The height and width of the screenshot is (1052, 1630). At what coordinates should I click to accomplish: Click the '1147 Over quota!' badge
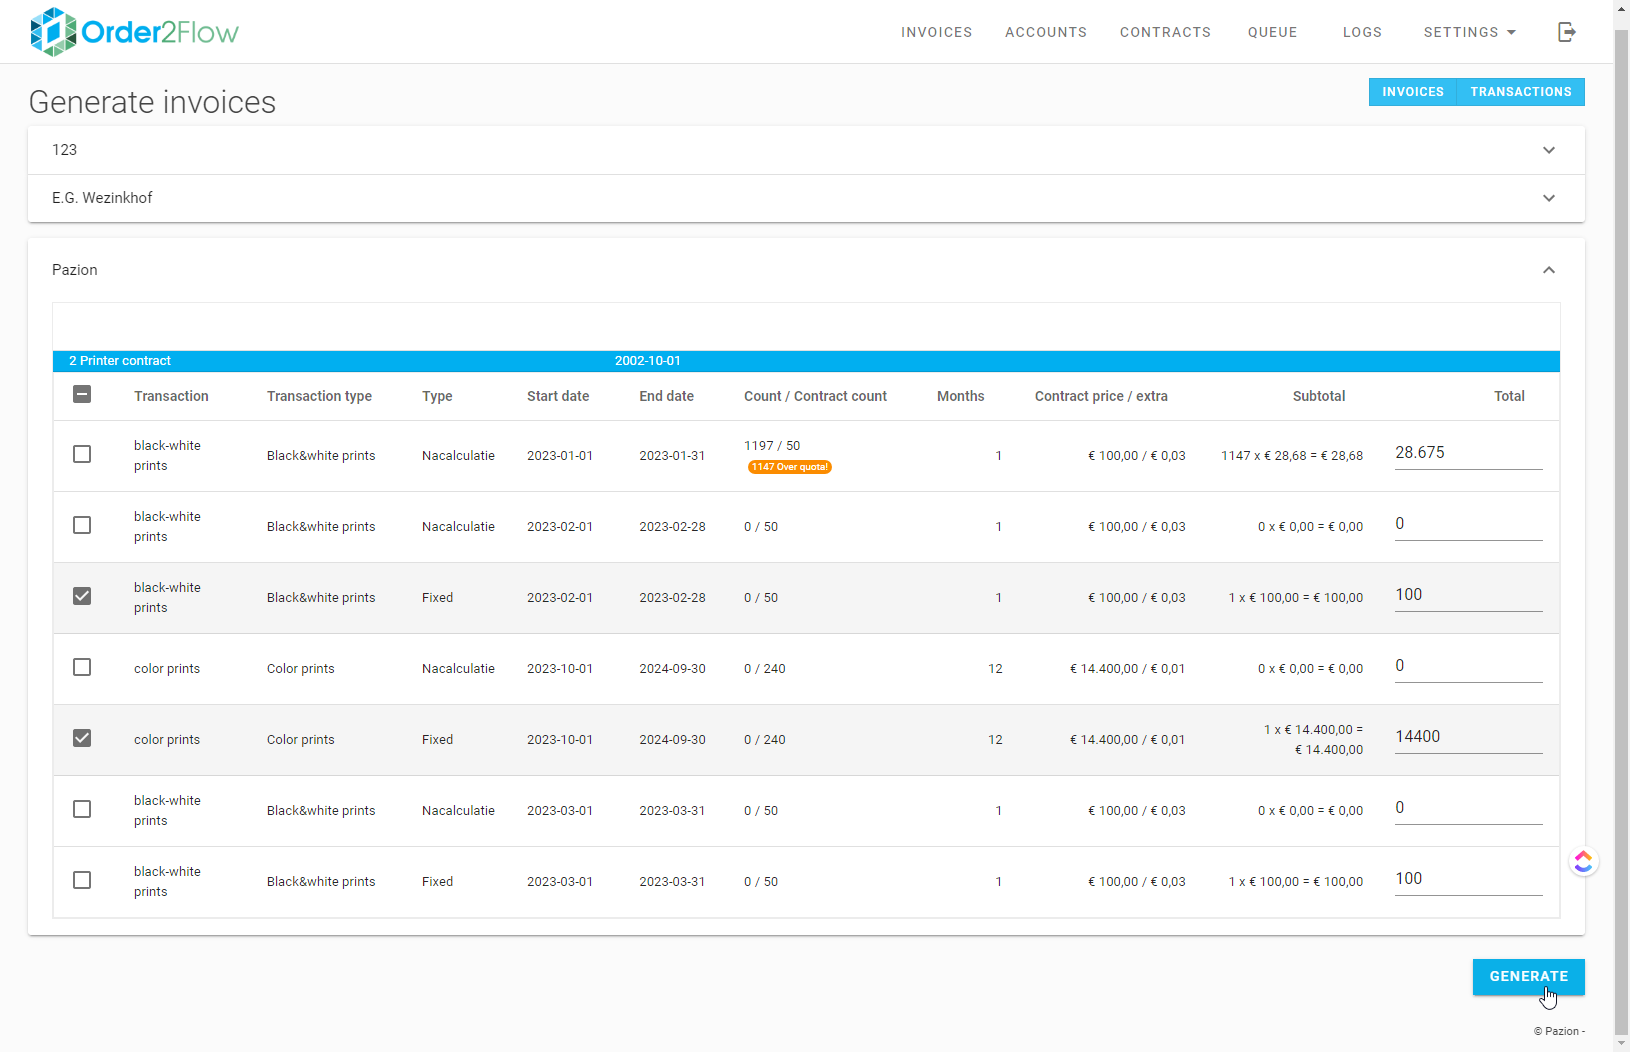(x=789, y=467)
